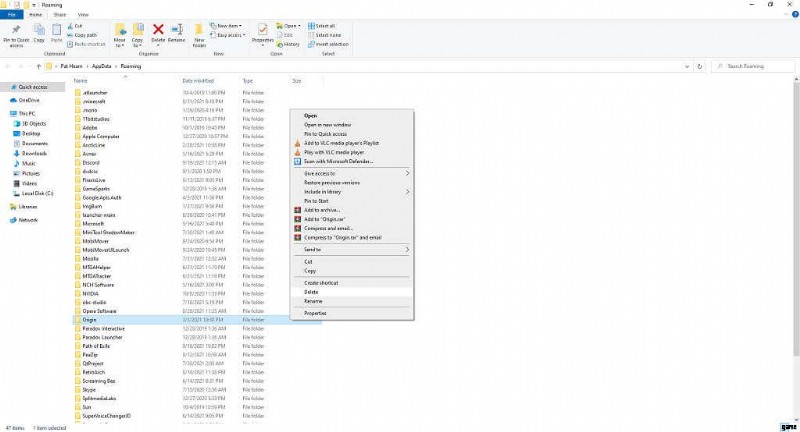Click Play with VLC media player

(352, 153)
